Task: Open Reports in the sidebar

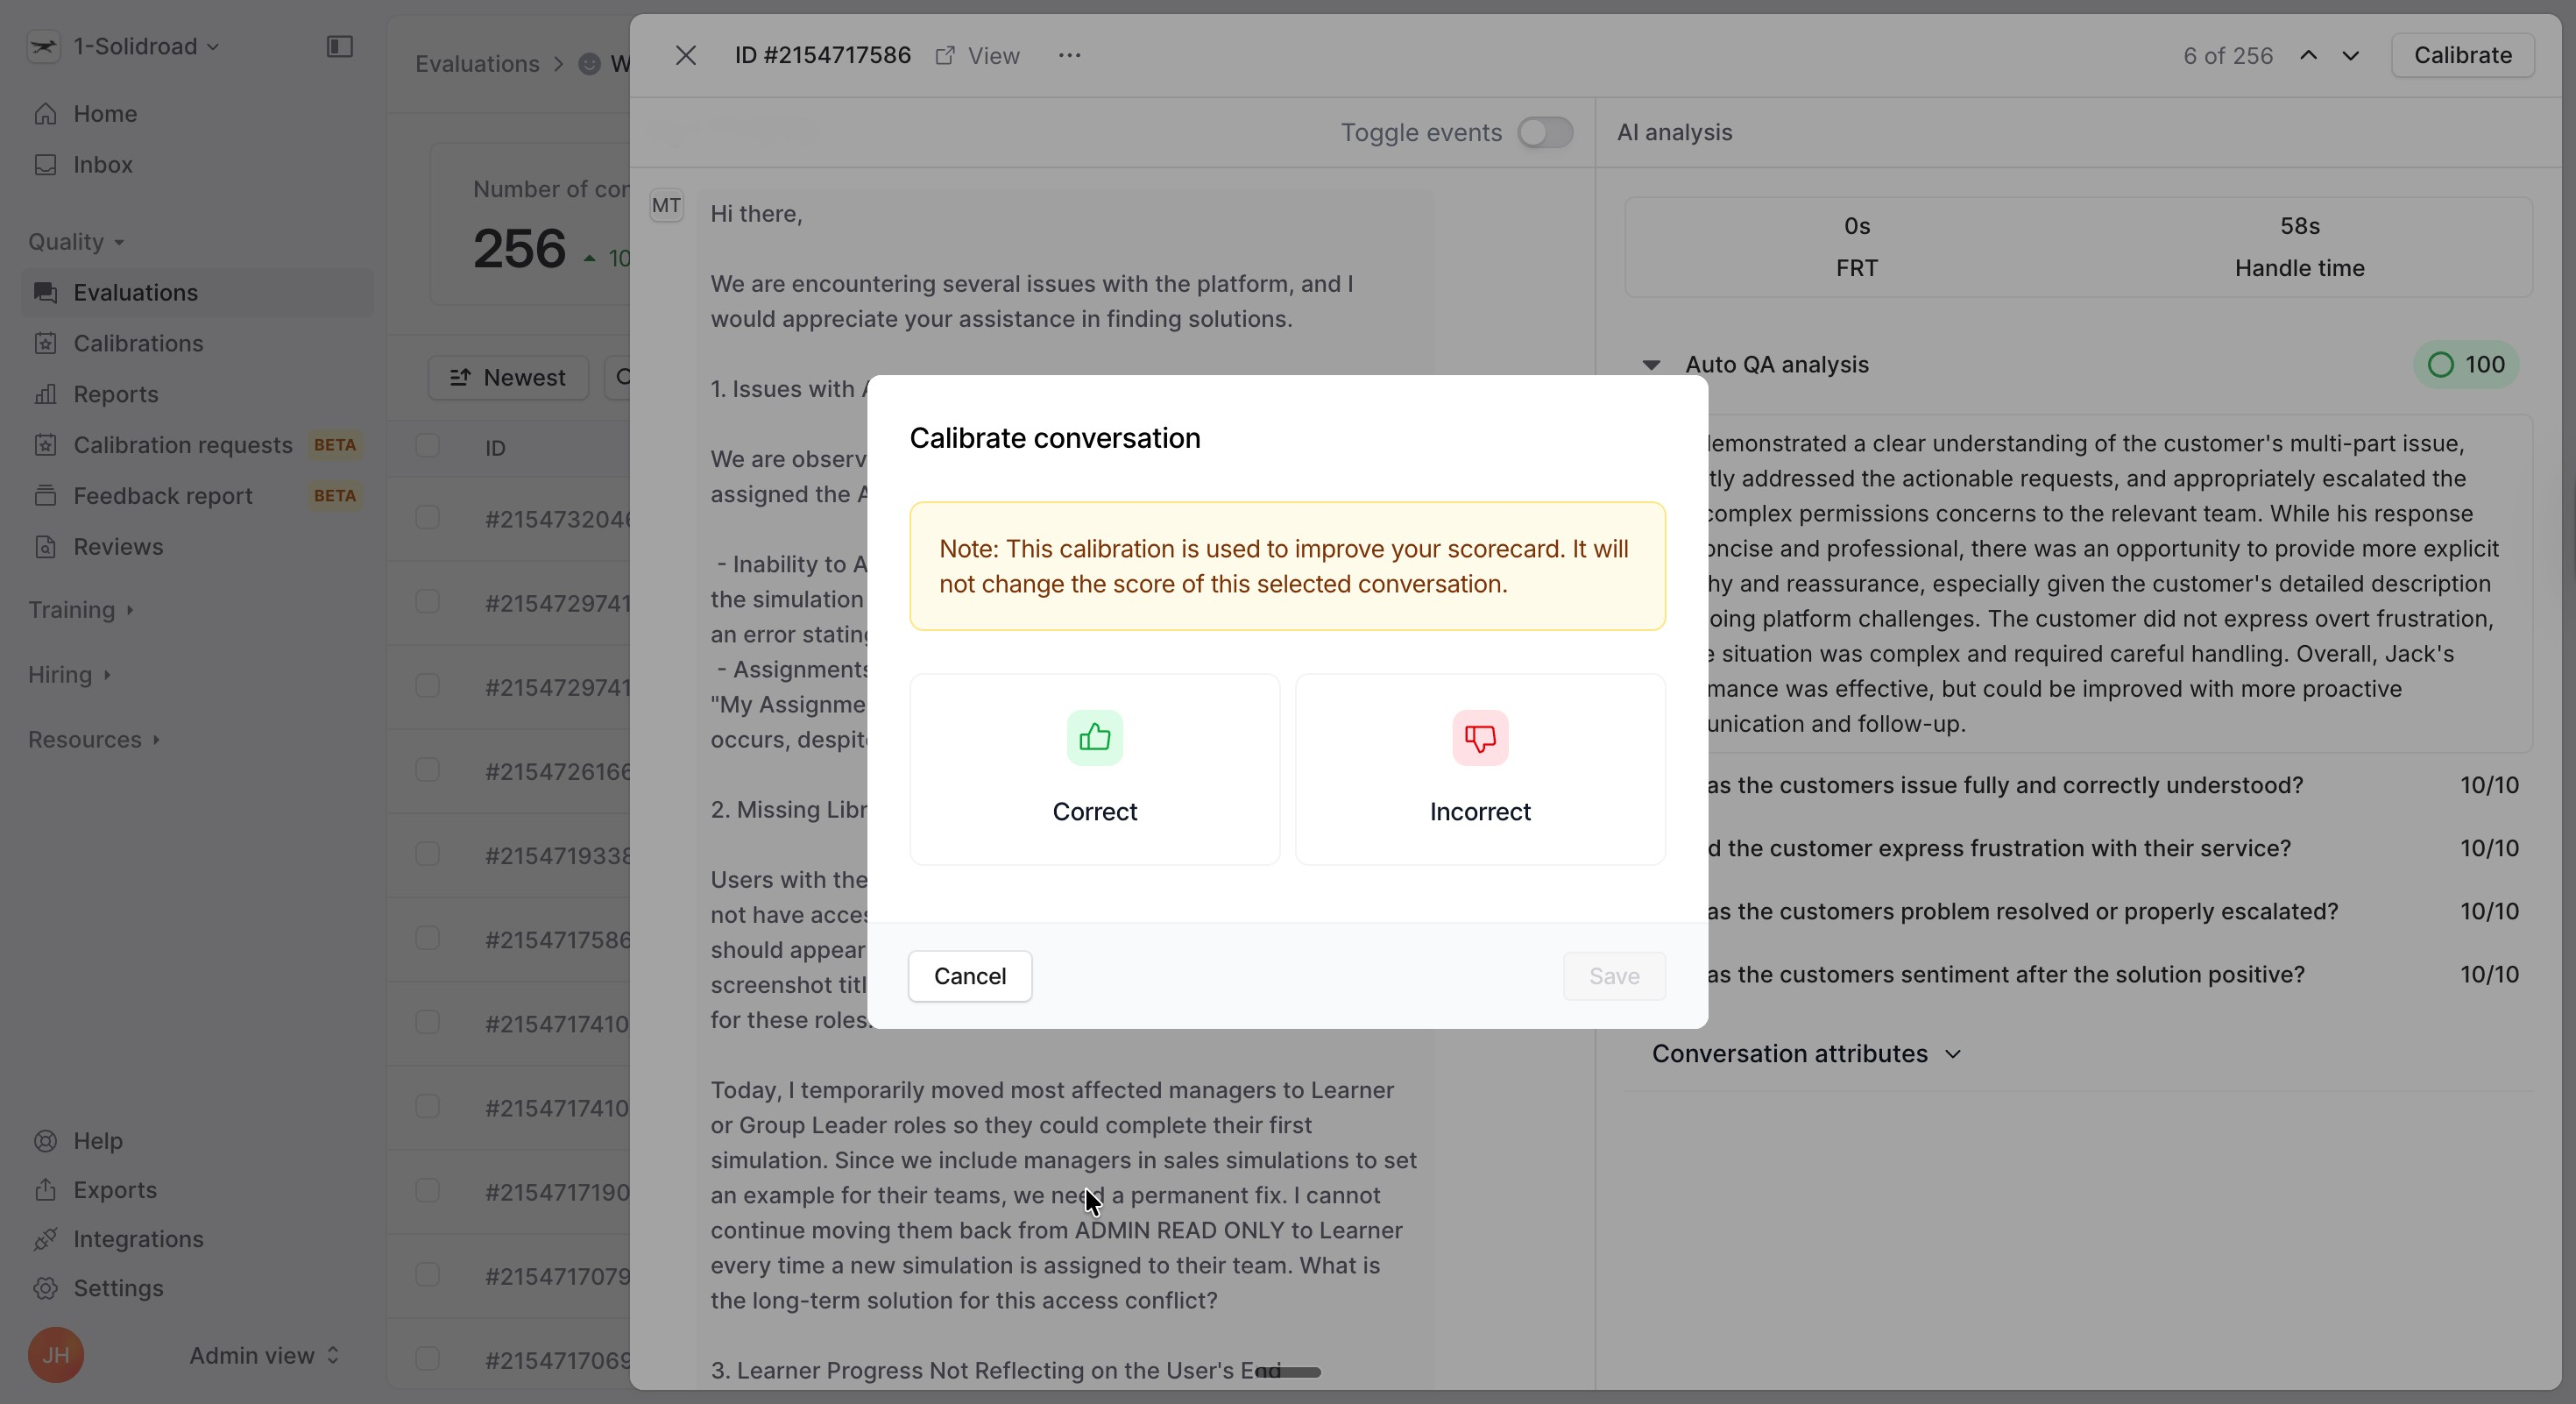Action: [x=115, y=394]
